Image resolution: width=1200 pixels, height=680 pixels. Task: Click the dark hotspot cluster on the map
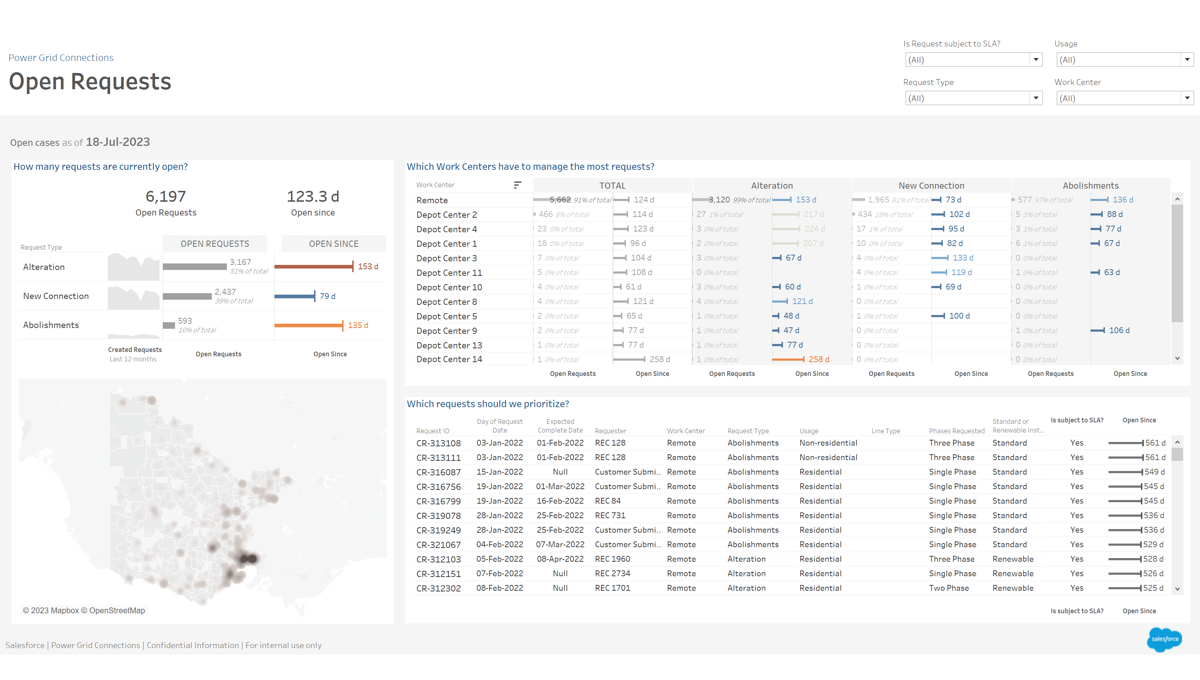(247, 559)
